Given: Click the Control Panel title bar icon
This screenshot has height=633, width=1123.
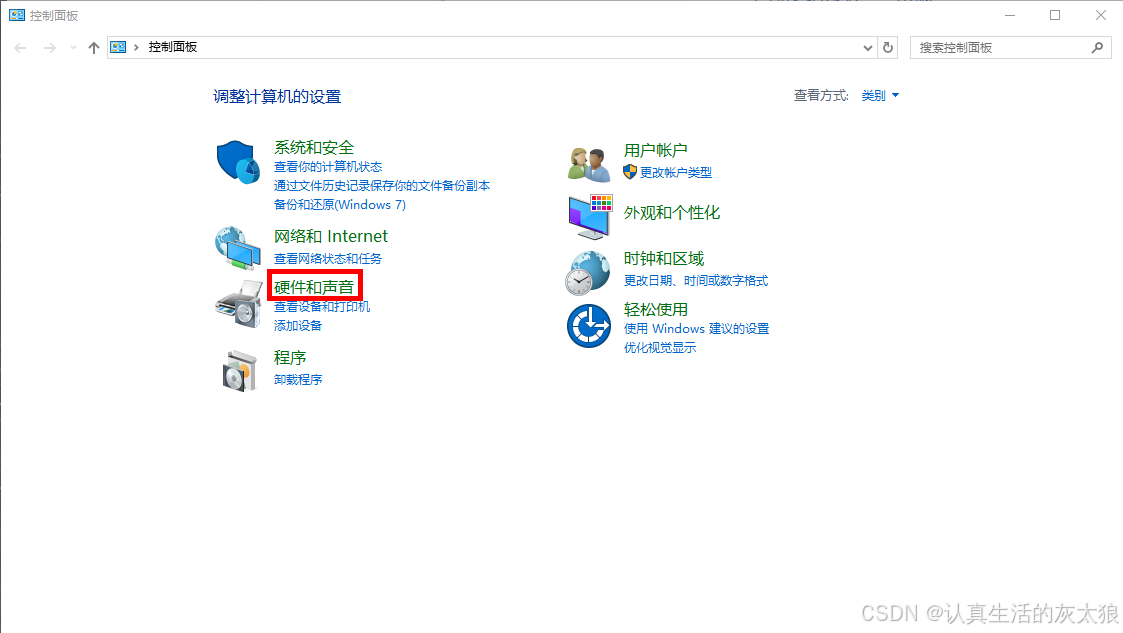Looking at the screenshot, I should point(16,15).
